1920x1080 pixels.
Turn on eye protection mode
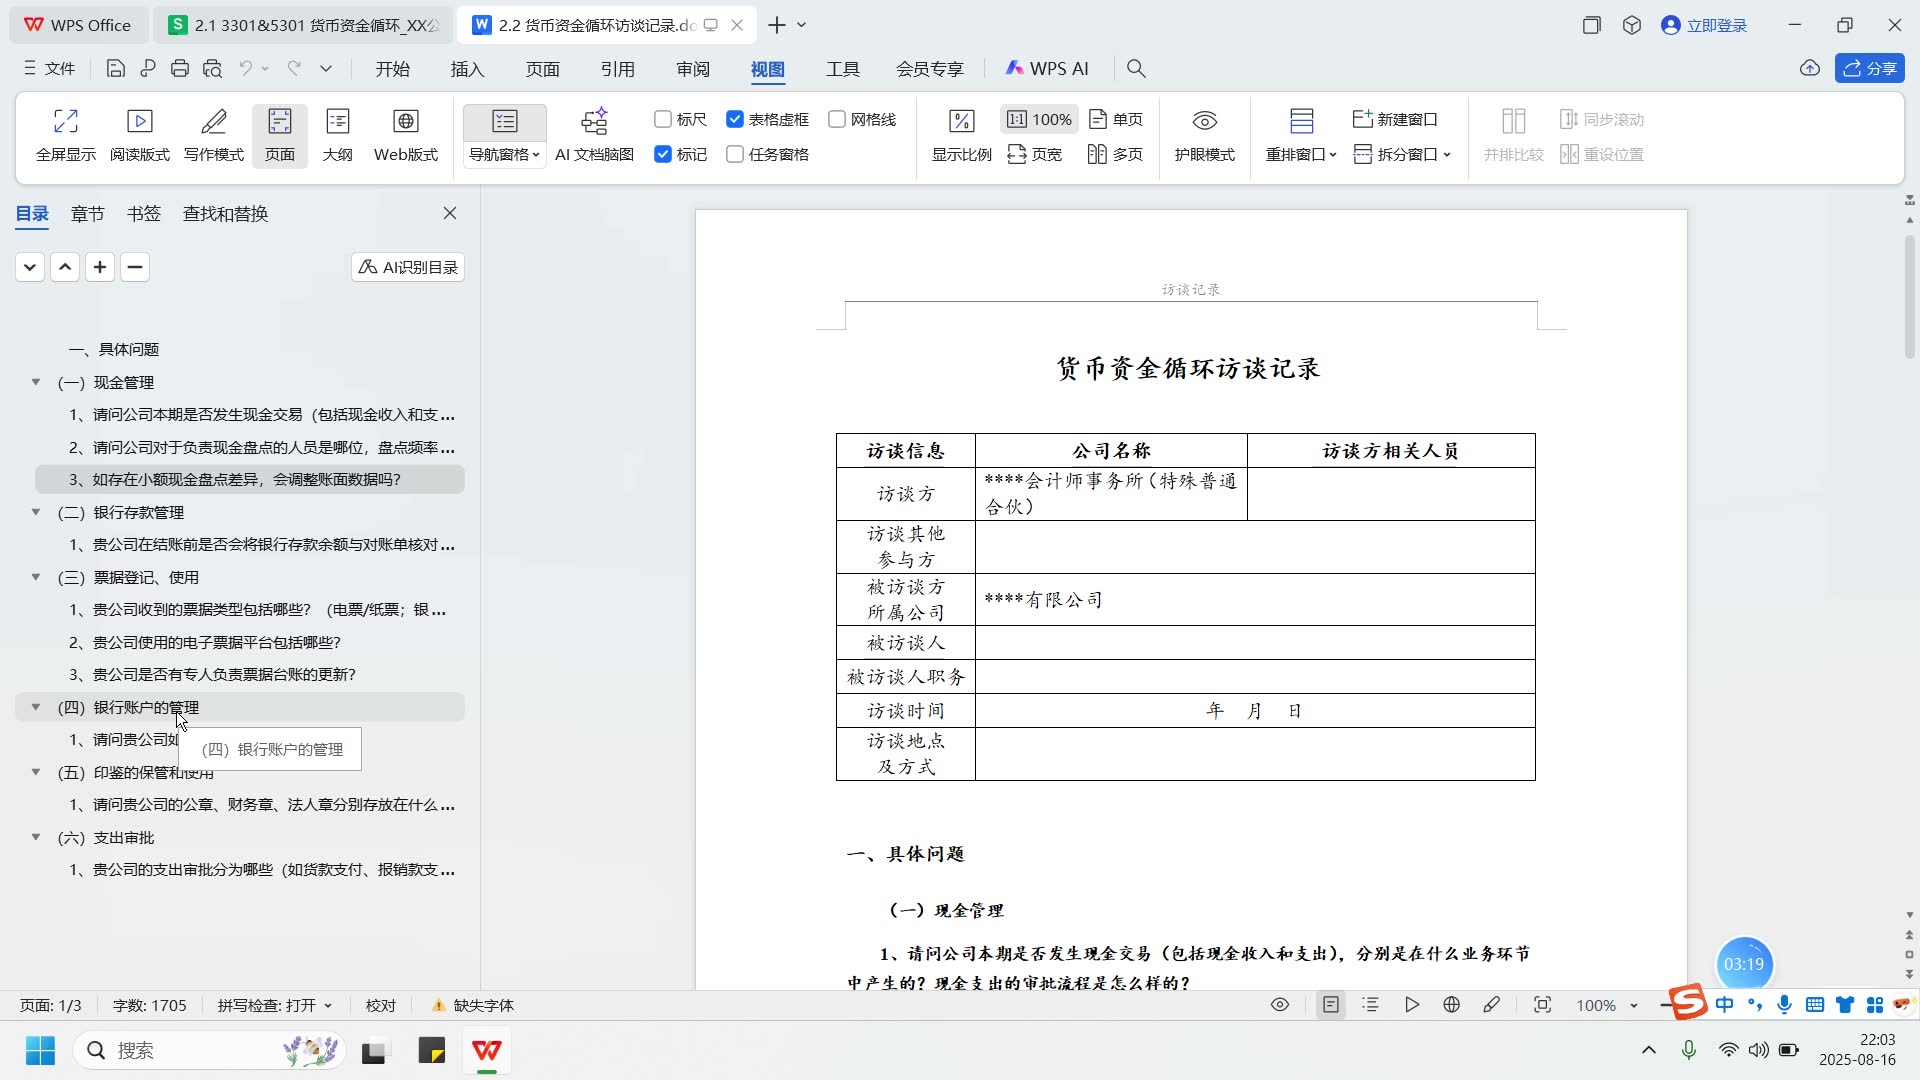click(1204, 135)
